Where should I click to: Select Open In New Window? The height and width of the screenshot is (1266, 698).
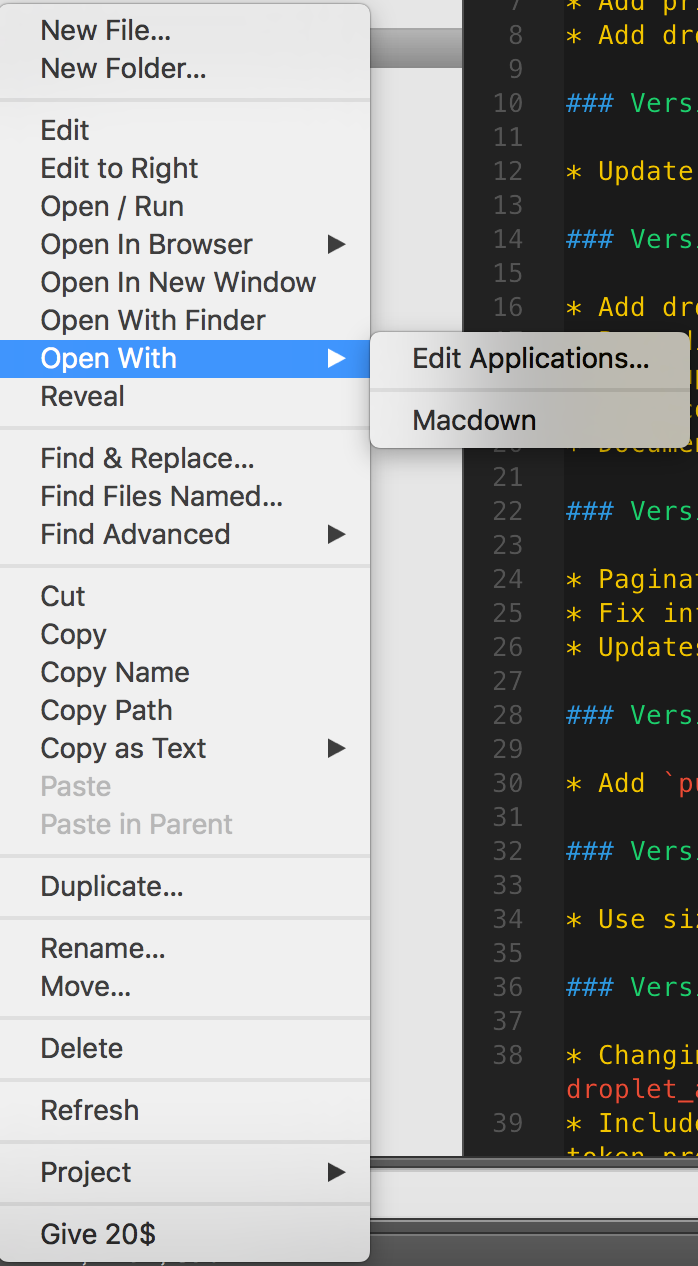pos(178,283)
